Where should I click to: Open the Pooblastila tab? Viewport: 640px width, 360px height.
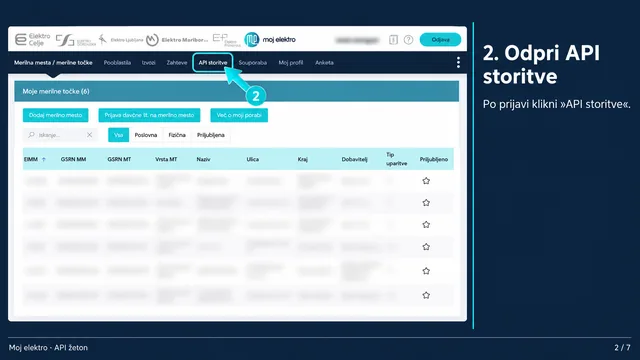(x=117, y=62)
